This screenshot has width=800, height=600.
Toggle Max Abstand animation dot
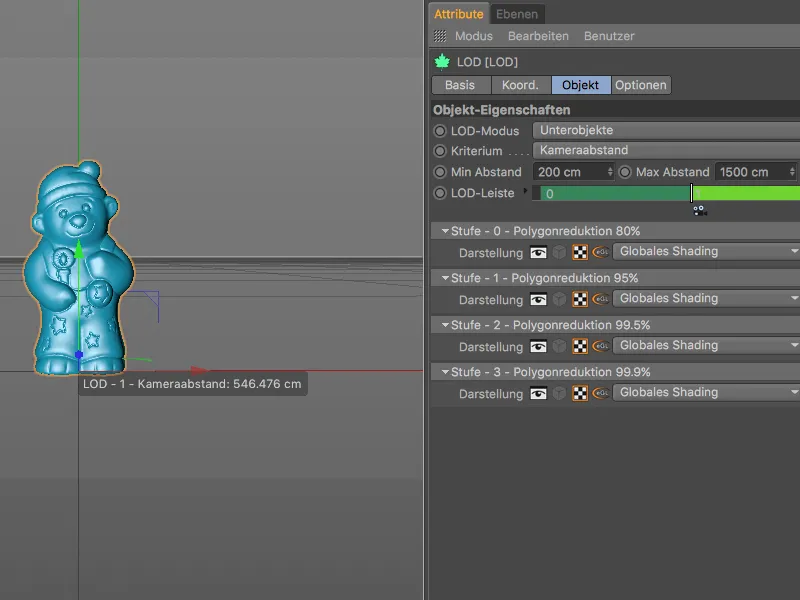[625, 172]
